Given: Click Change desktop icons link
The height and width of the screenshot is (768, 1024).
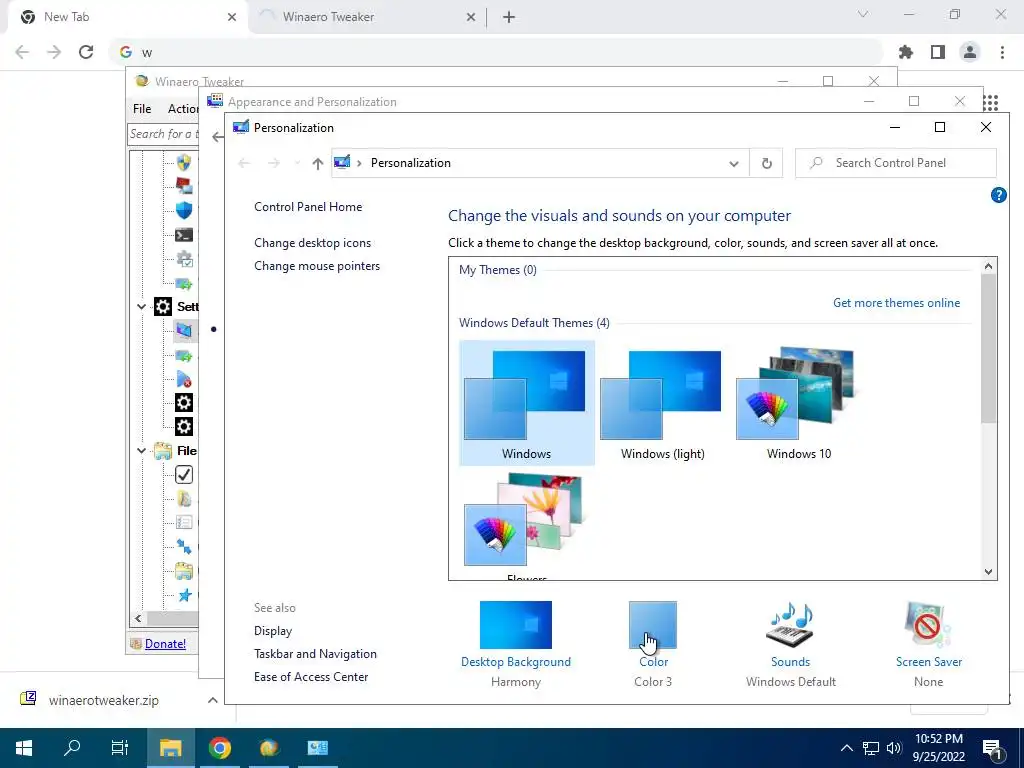Looking at the screenshot, I should pyautogui.click(x=313, y=243).
